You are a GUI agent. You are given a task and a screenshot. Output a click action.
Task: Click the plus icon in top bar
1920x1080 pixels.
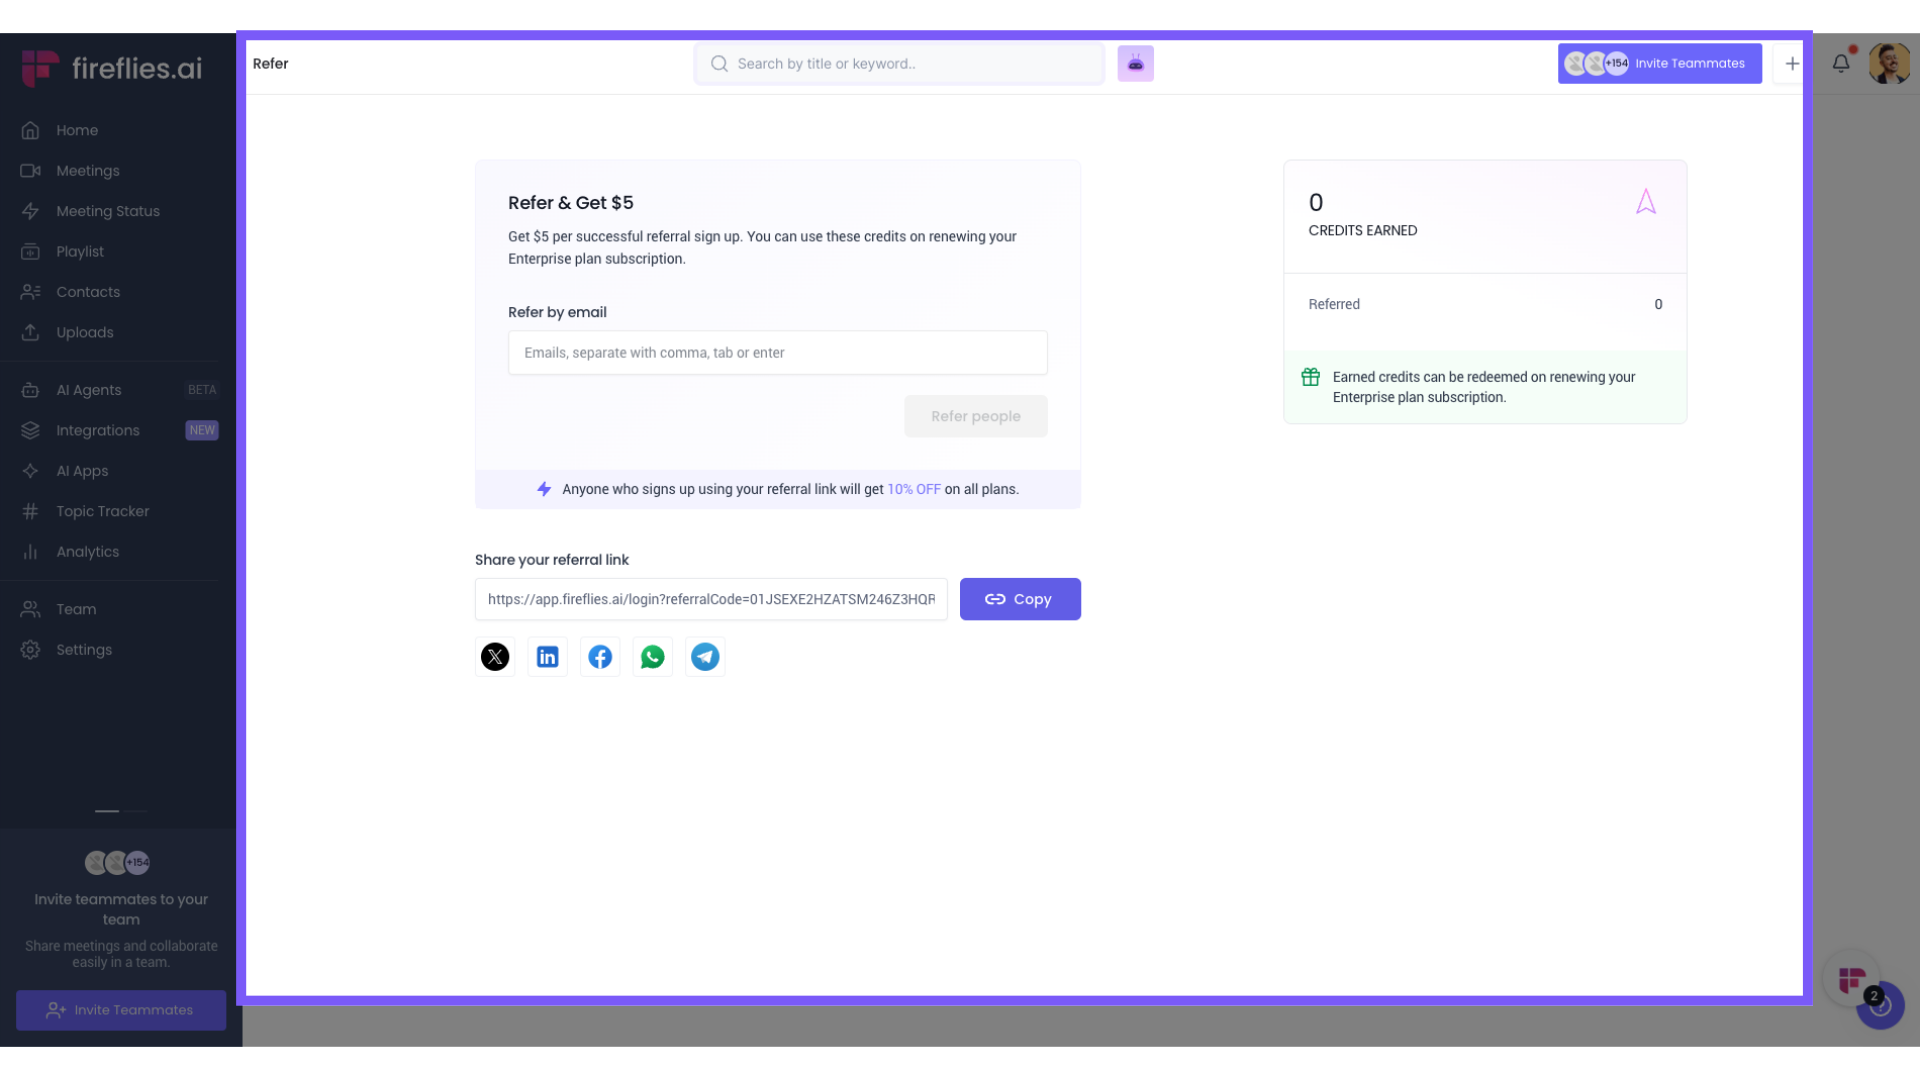(1792, 63)
